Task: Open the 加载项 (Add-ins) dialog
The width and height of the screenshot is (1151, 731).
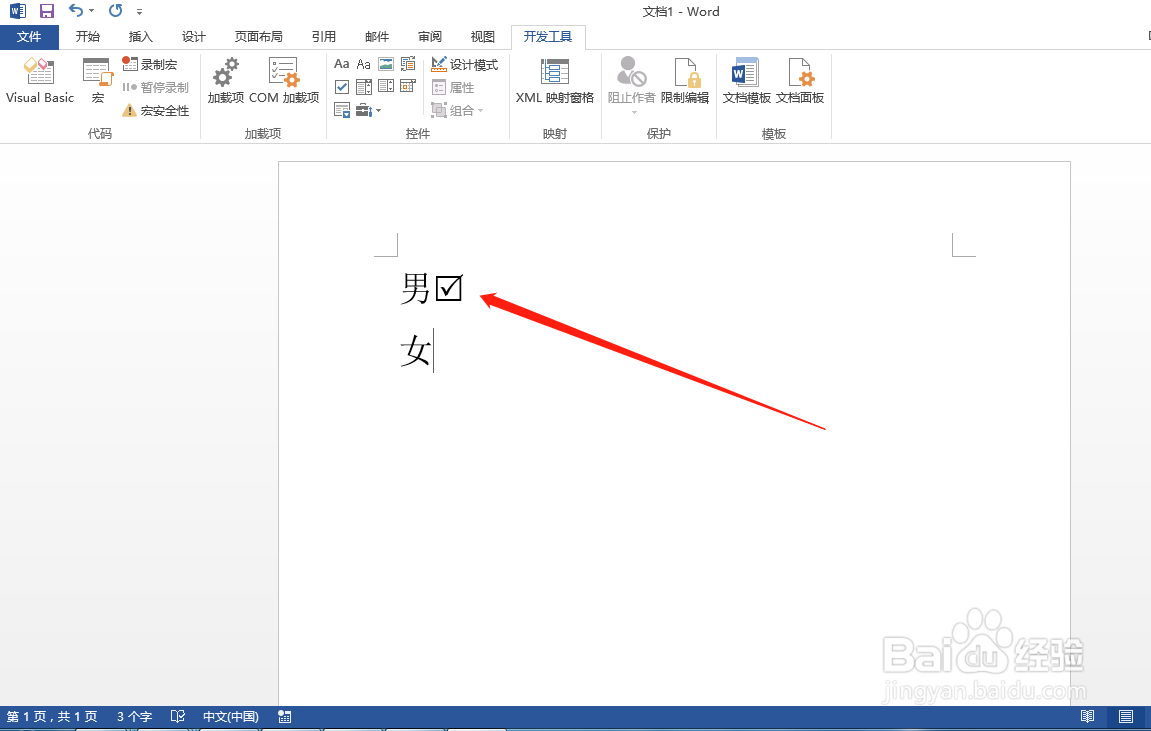Action: [225, 81]
